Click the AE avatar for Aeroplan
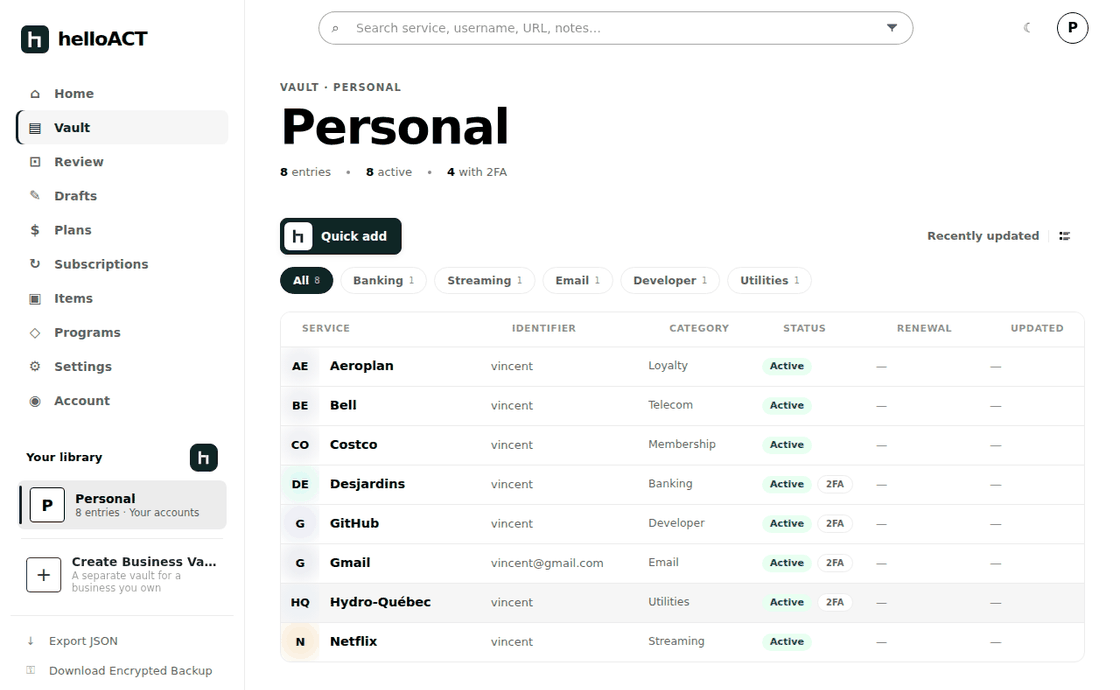The image size is (1120, 690). click(300, 366)
